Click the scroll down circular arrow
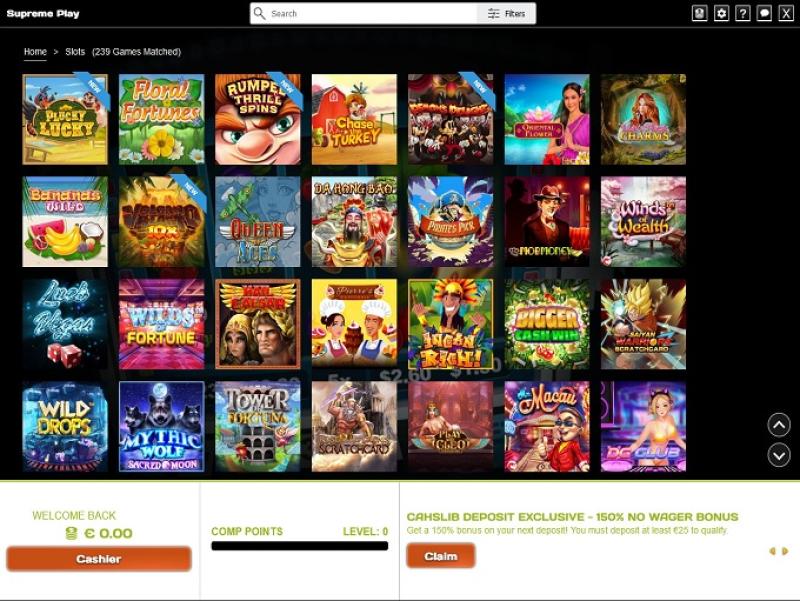Viewport: 800px width, 601px height. (x=779, y=455)
